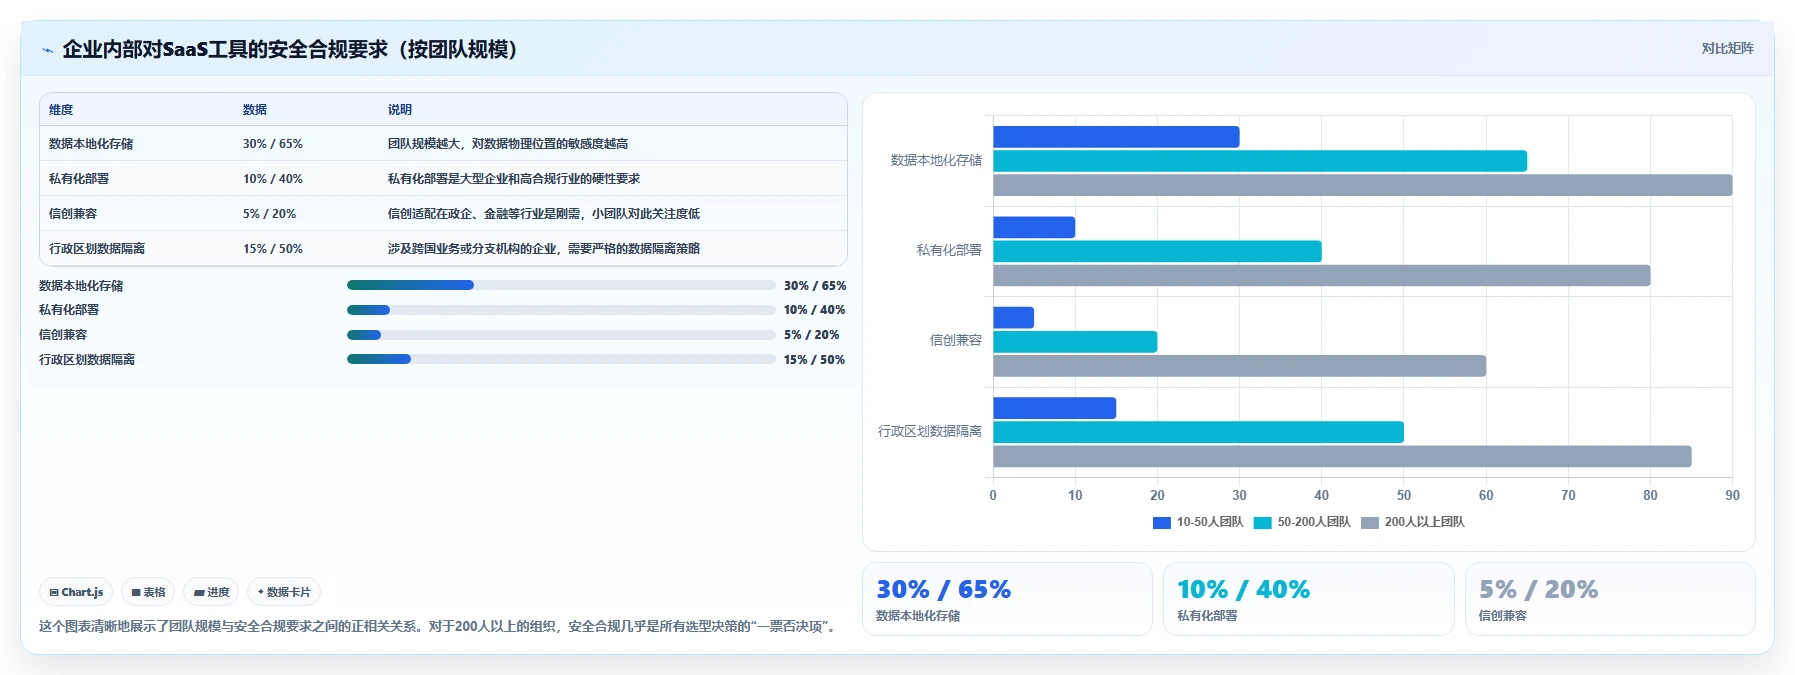1795x675 pixels.
Task: Click the 对比矩阵 label
Action: click(1727, 48)
